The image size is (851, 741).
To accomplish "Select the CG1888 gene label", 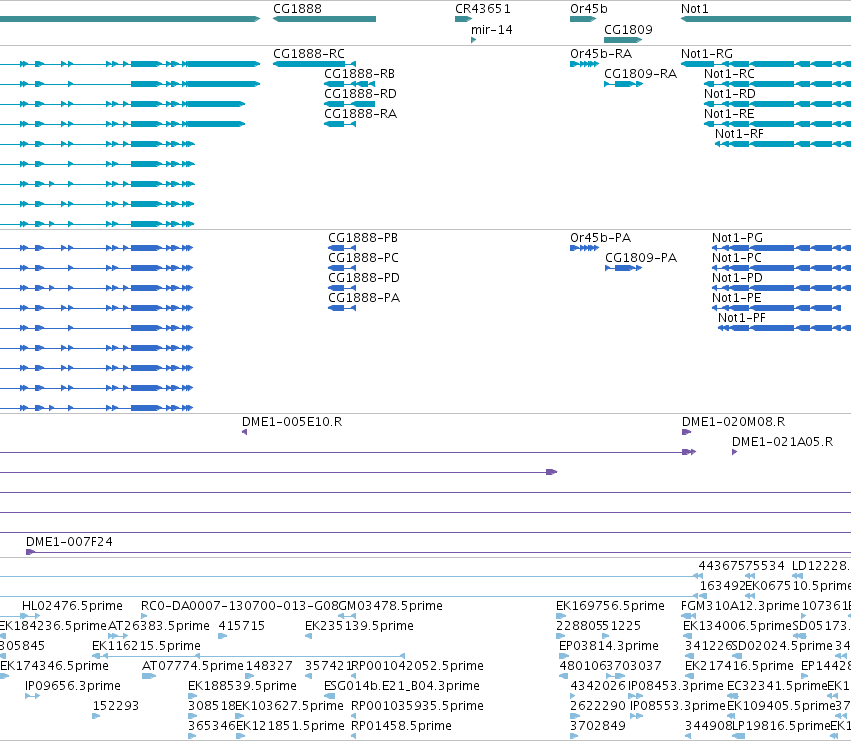I will [x=297, y=9].
